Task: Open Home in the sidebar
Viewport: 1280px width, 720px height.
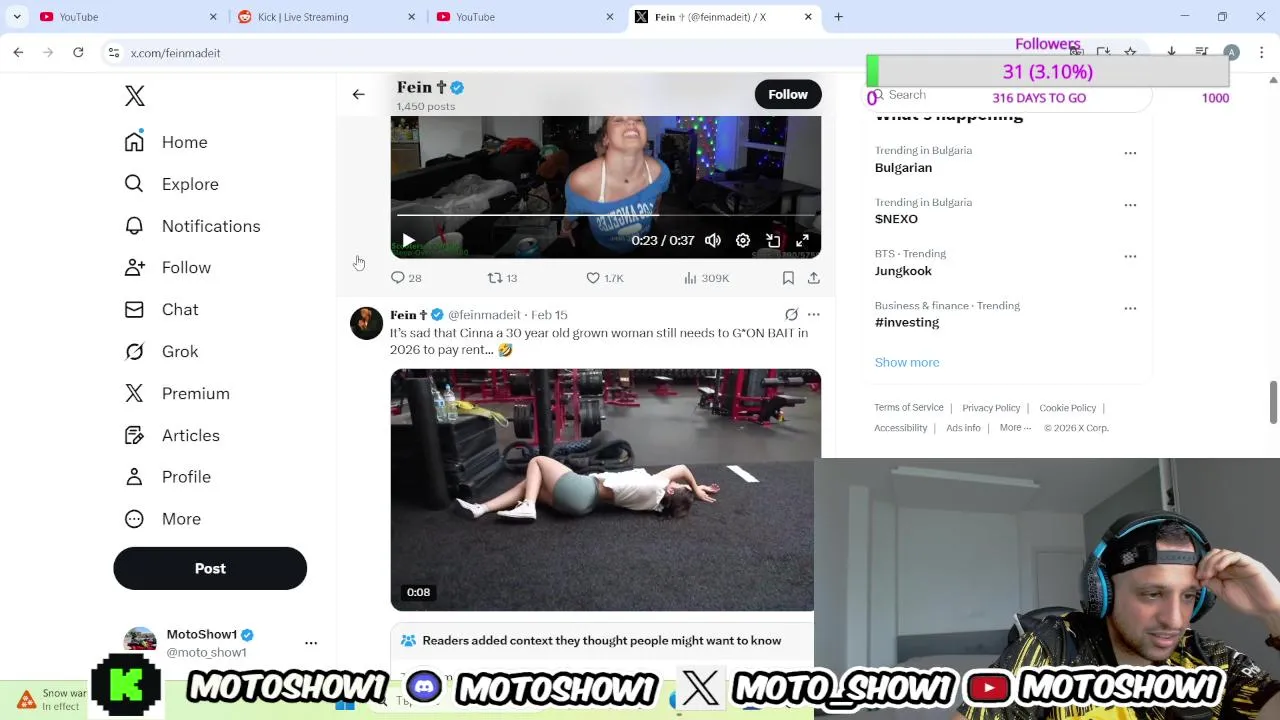Action: click(x=166, y=142)
